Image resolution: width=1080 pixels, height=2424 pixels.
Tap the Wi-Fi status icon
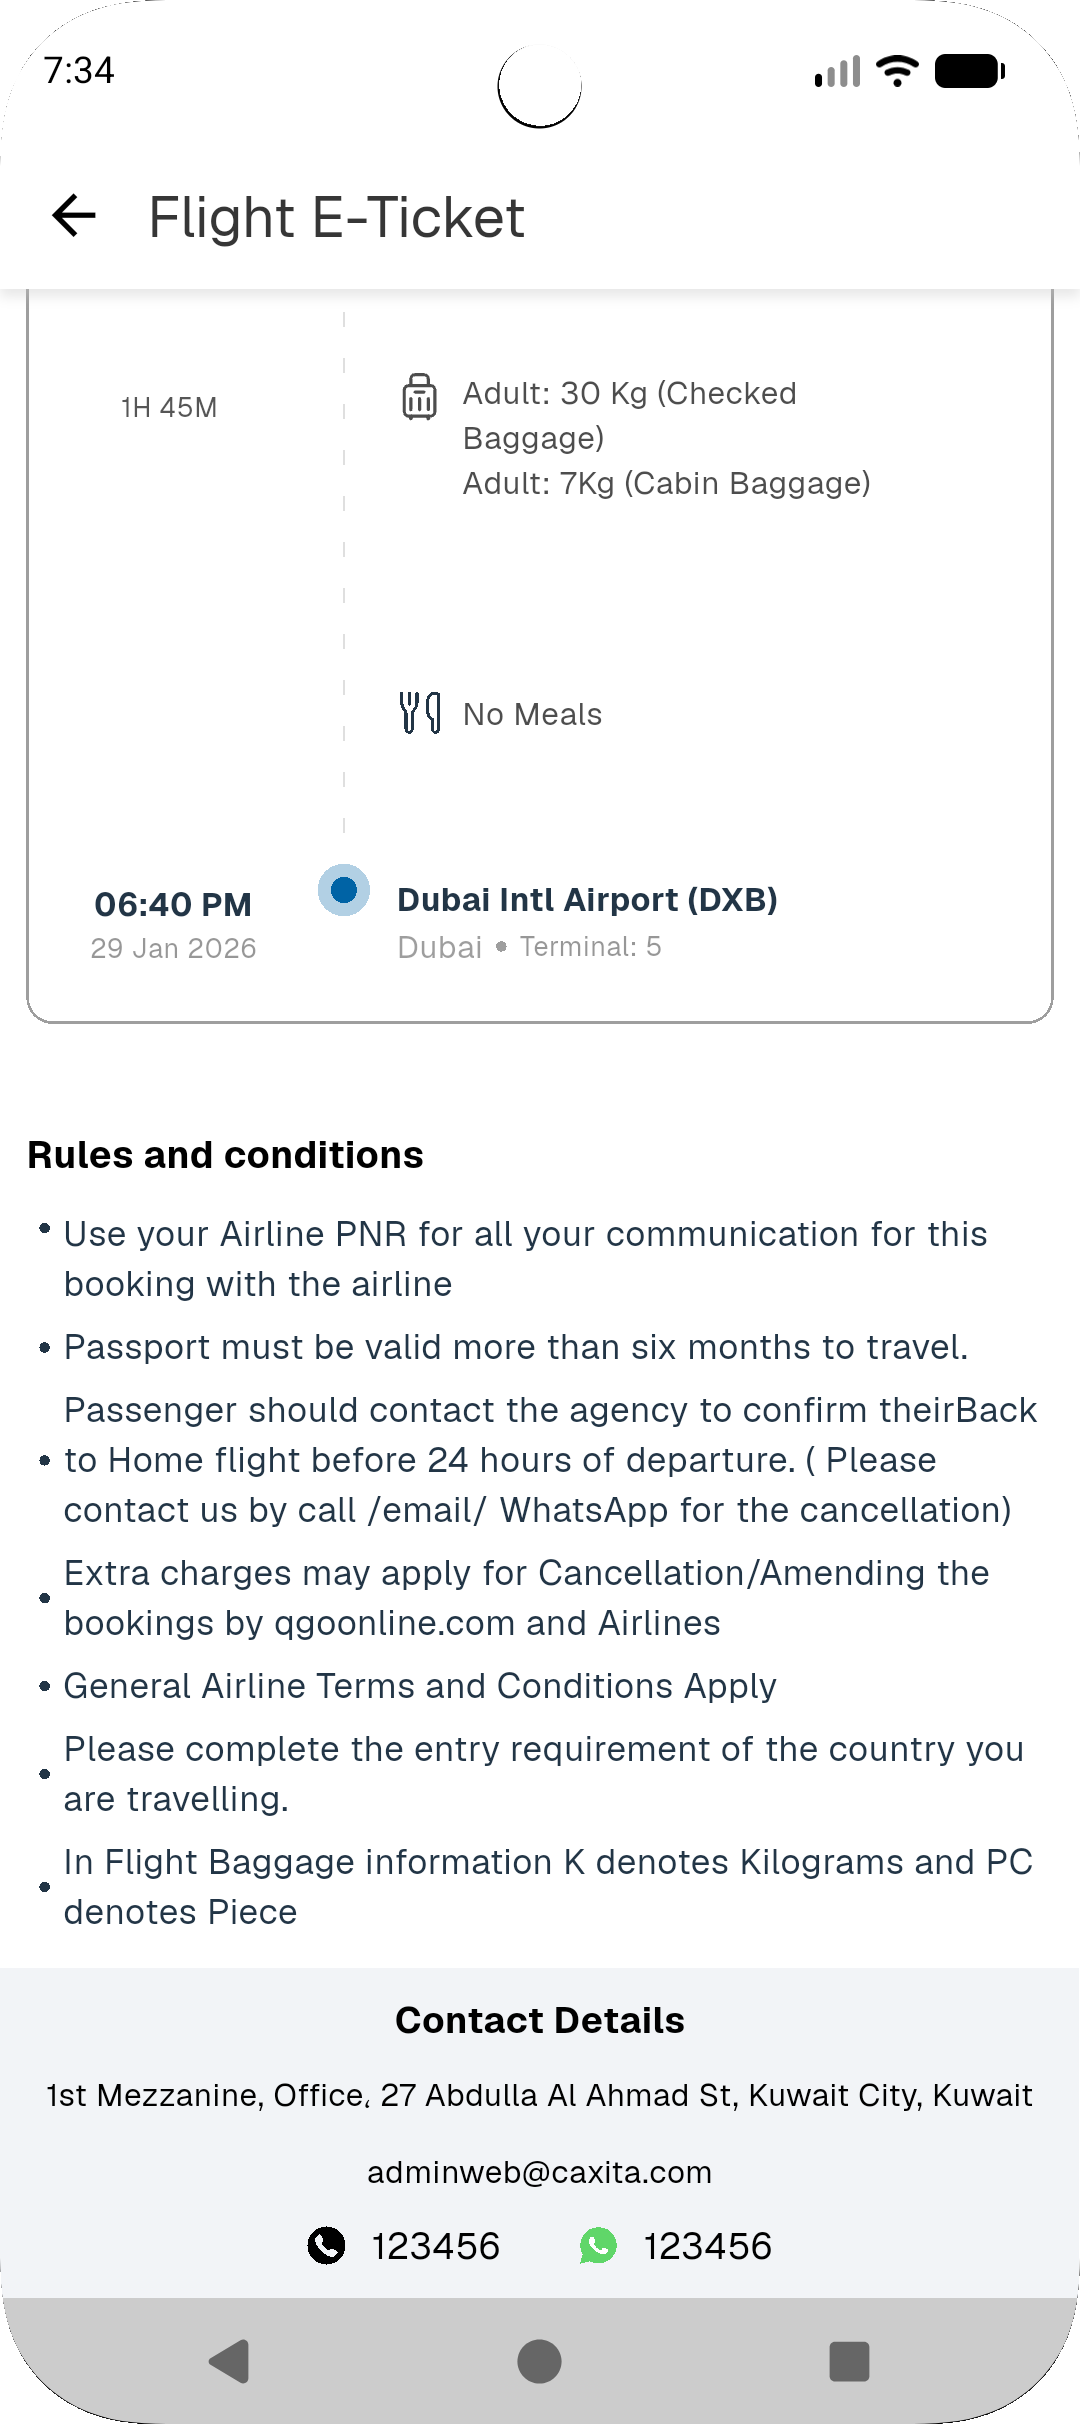tap(897, 72)
